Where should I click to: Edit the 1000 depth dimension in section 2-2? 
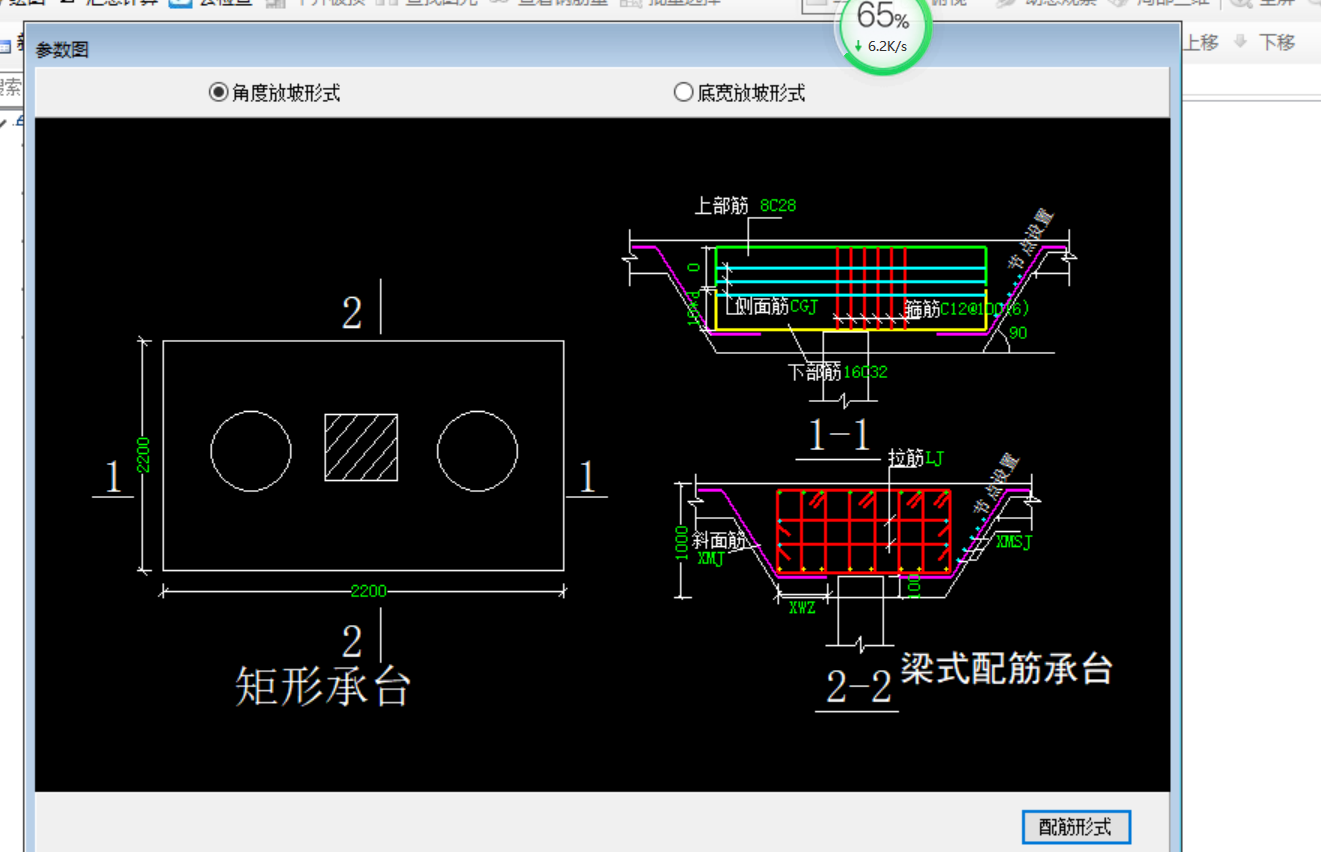pyautogui.click(x=682, y=545)
